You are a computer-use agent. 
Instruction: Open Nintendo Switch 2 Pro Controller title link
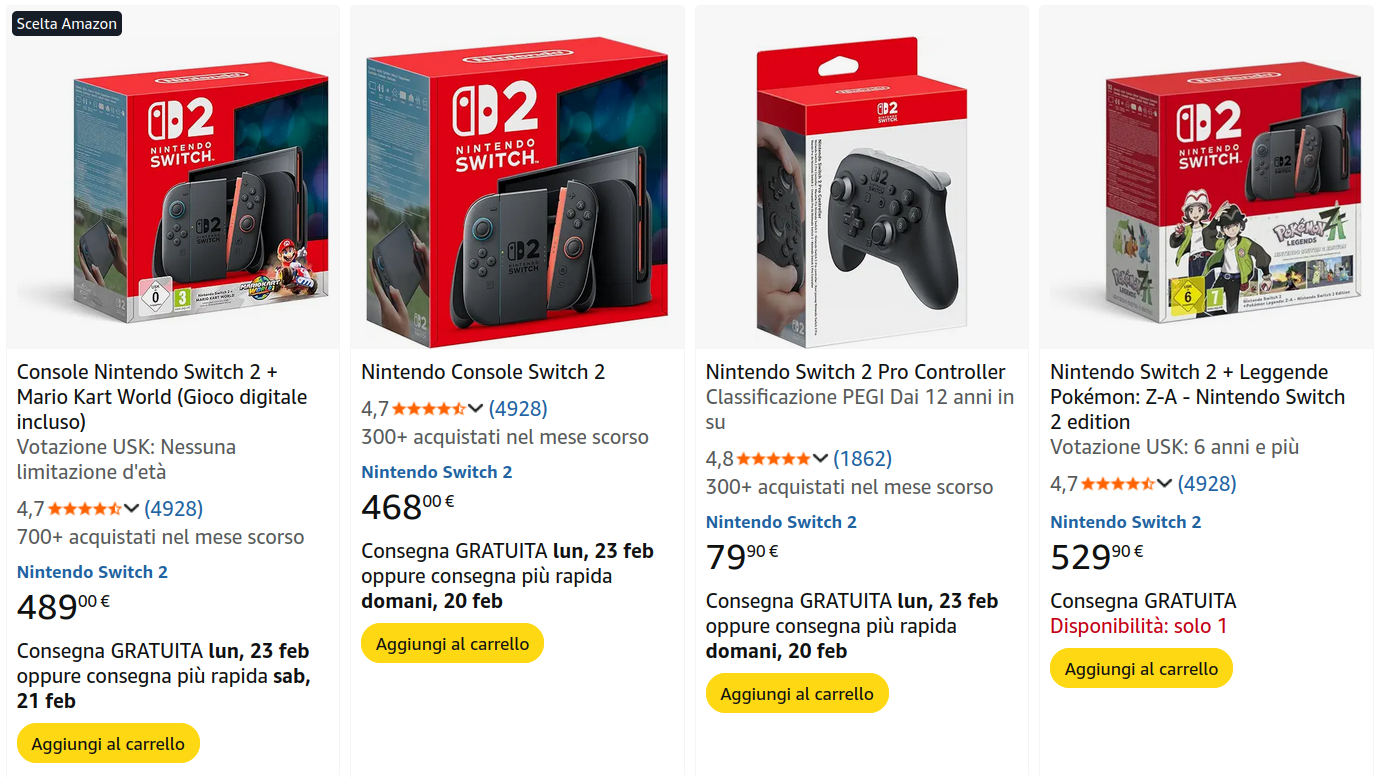855,372
